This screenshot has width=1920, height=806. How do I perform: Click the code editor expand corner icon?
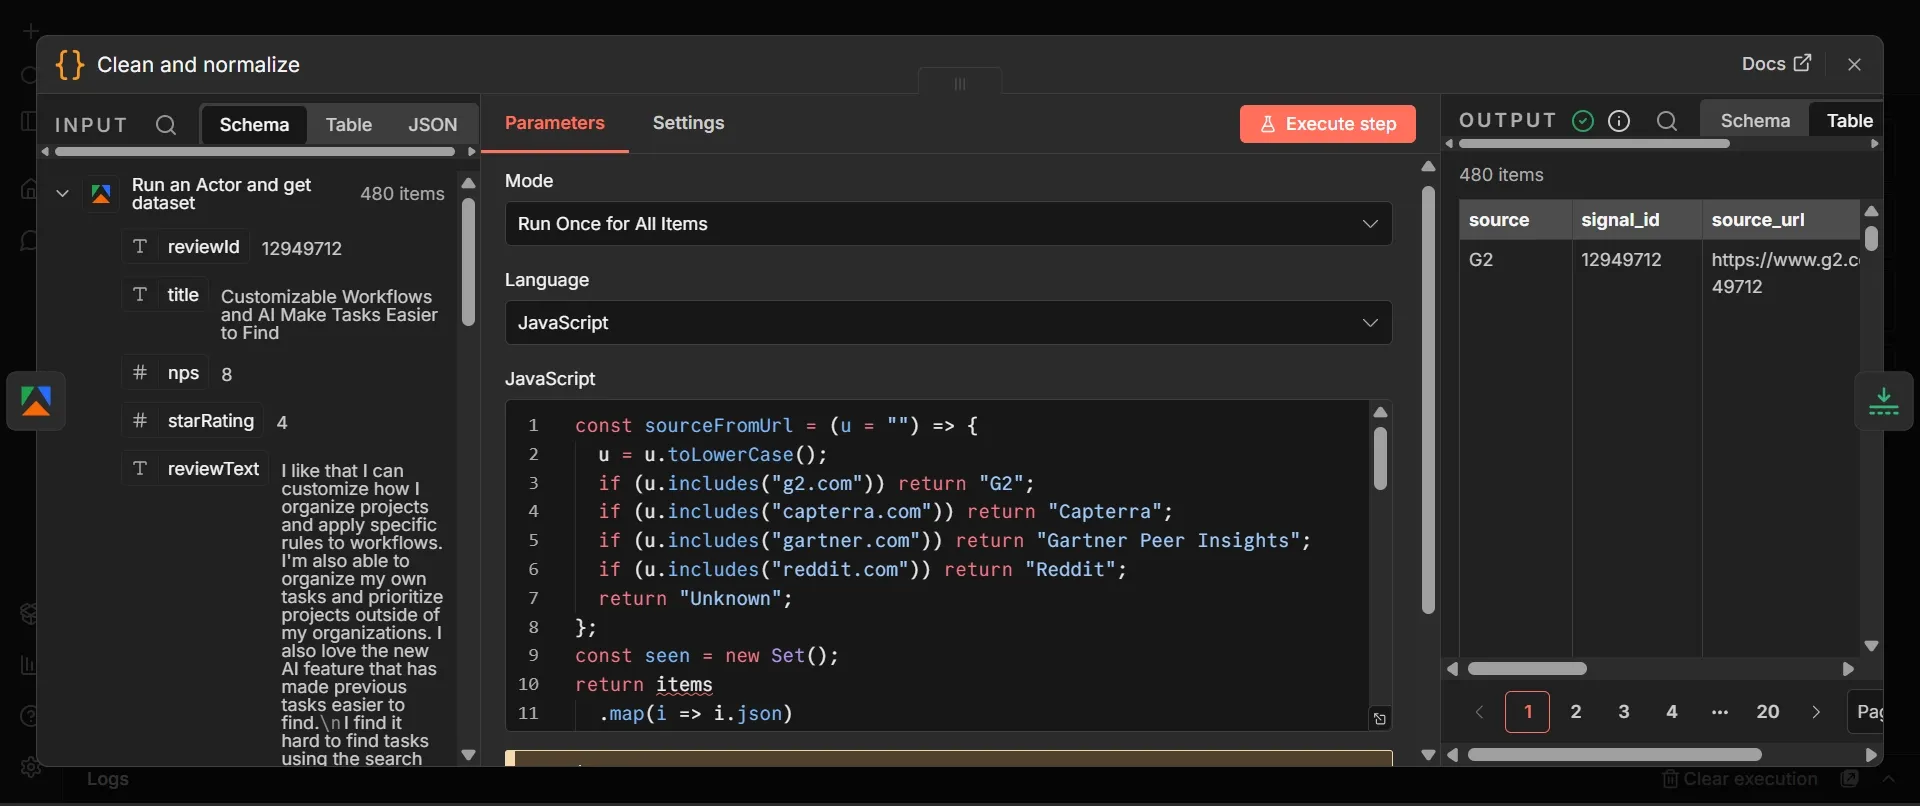click(x=1380, y=719)
